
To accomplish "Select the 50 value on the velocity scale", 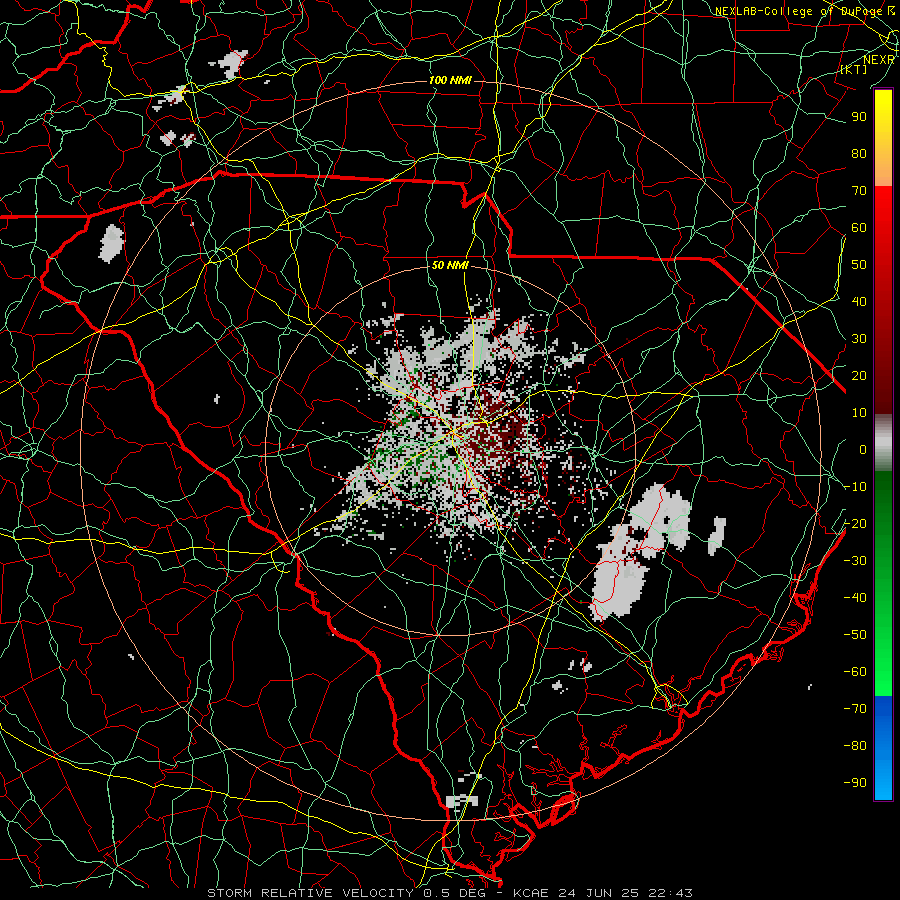I will pyautogui.click(x=859, y=265).
